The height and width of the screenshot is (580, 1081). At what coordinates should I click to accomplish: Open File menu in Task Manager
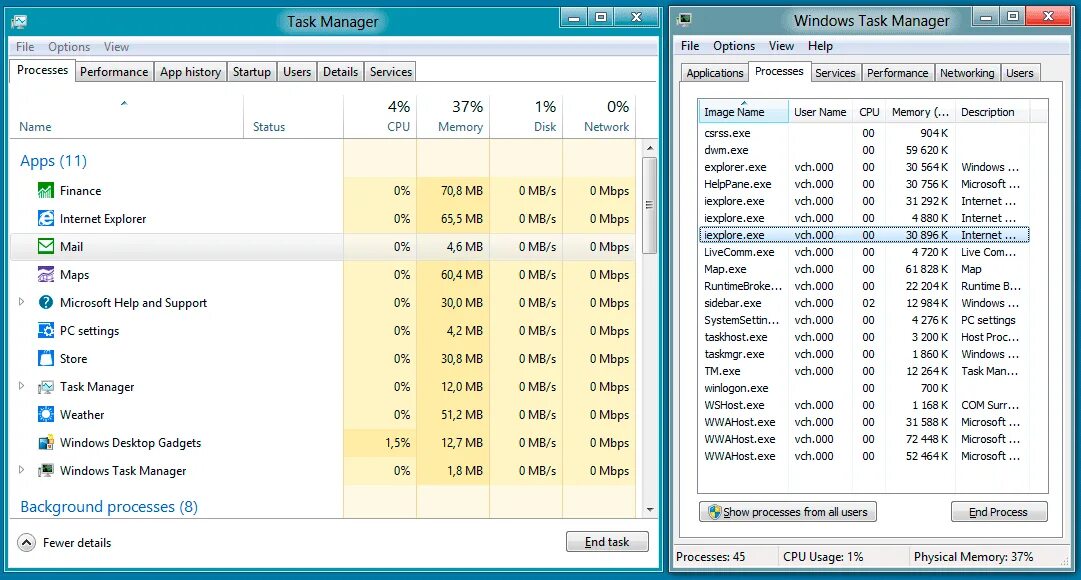pos(26,47)
